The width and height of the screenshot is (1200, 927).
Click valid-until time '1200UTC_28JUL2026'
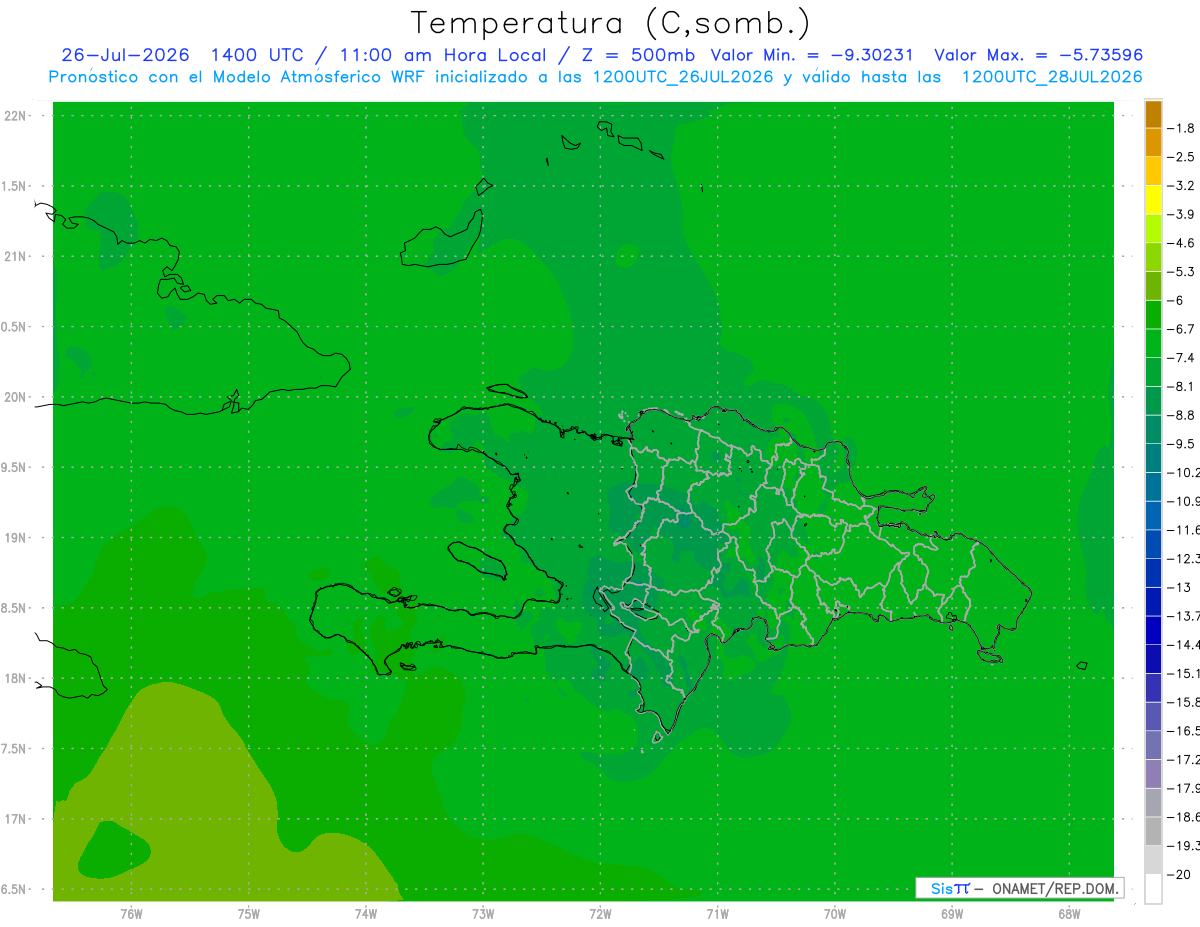coord(1052,77)
